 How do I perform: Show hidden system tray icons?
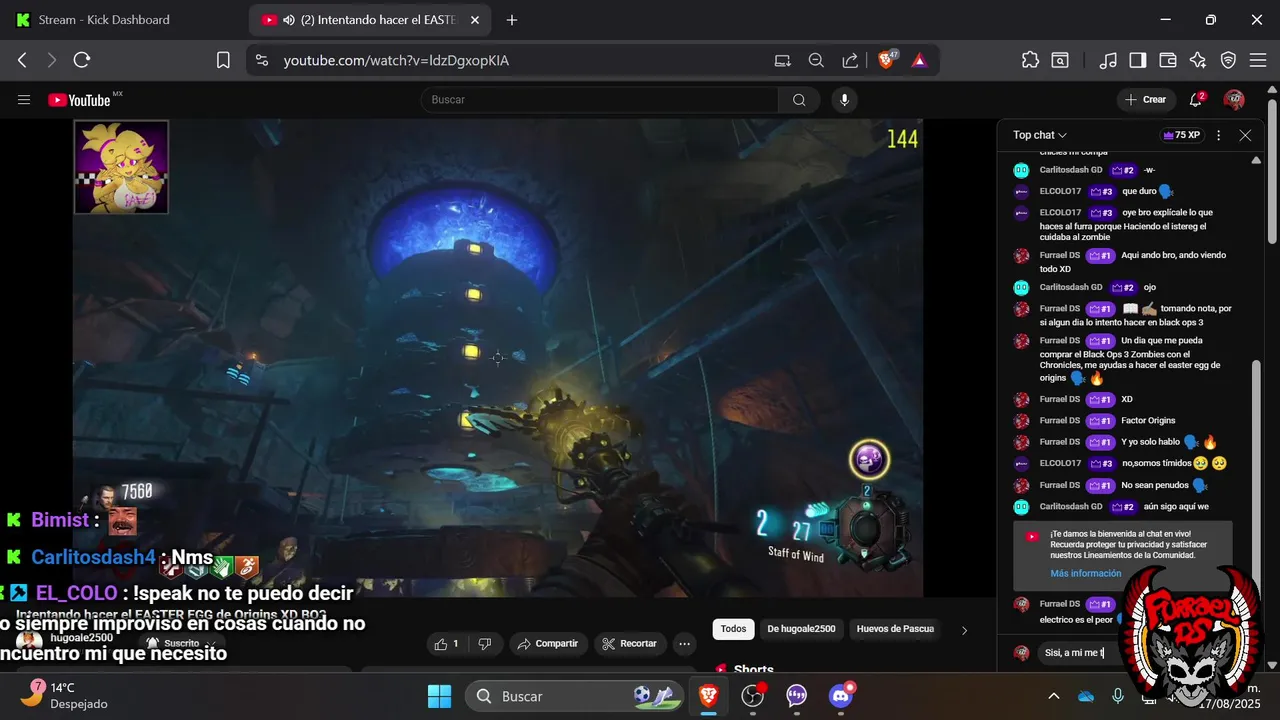coord(1053,696)
